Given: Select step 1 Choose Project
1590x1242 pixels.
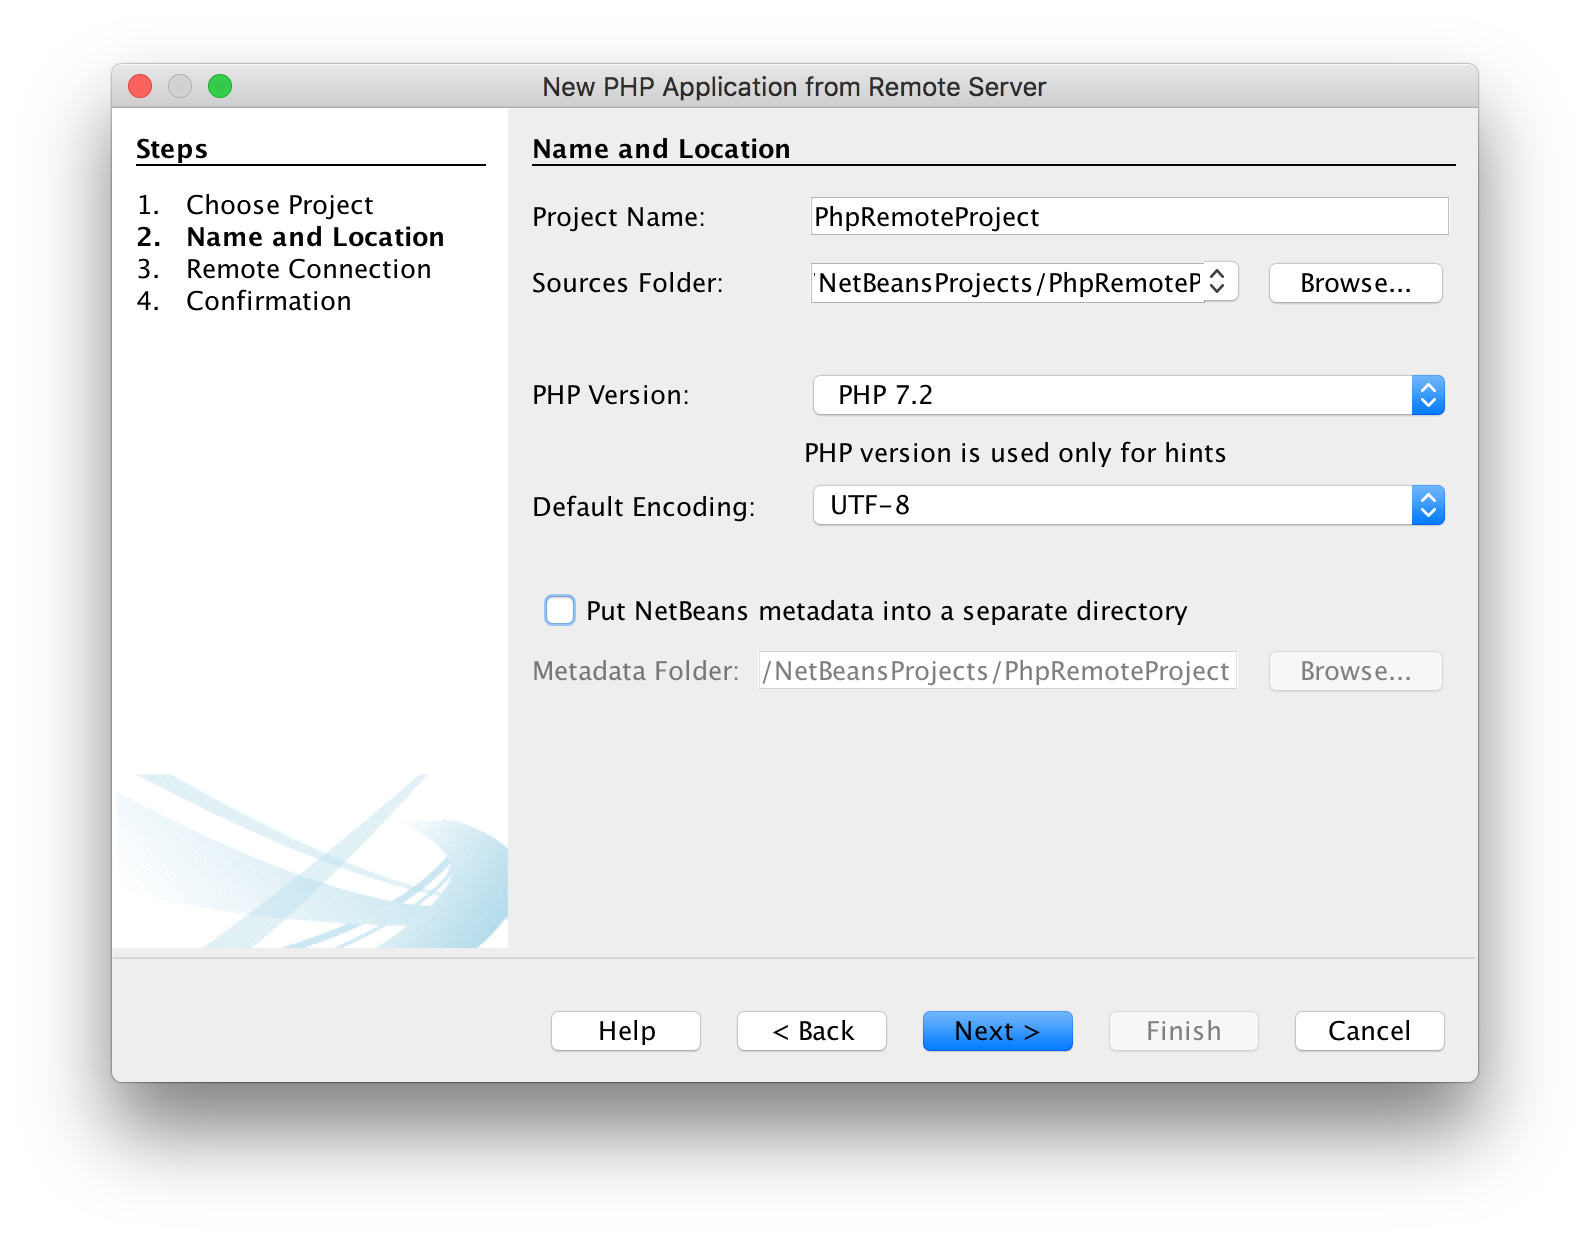Looking at the screenshot, I should coord(255,205).
